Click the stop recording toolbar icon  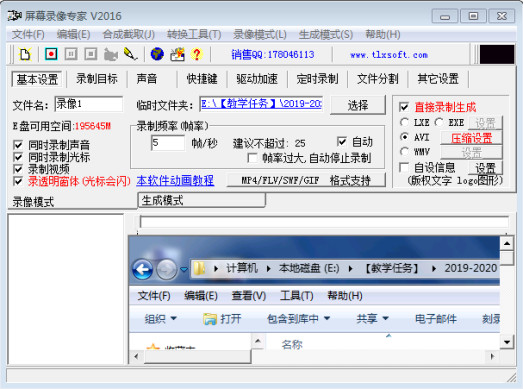pyautogui.click(x=90, y=54)
